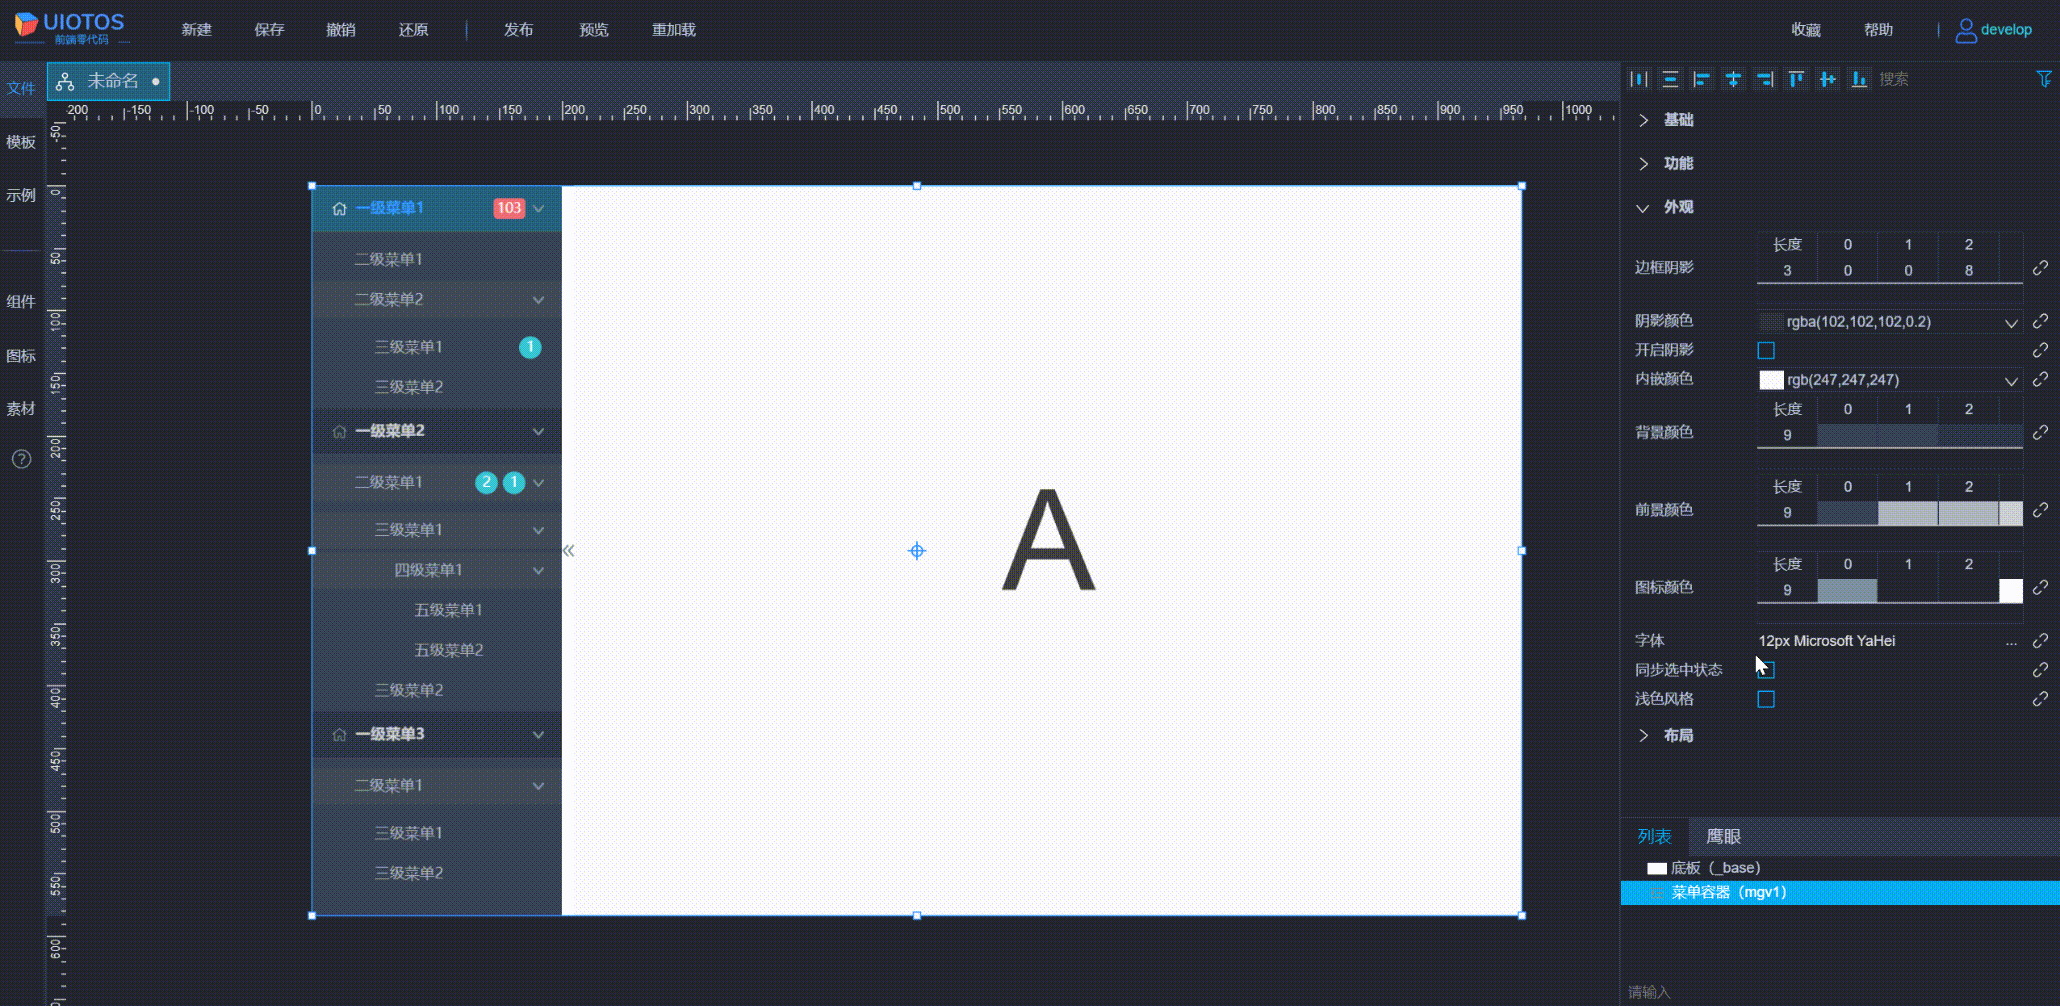
Task: Open the filter icon beside the search box
Action: click(x=2042, y=79)
